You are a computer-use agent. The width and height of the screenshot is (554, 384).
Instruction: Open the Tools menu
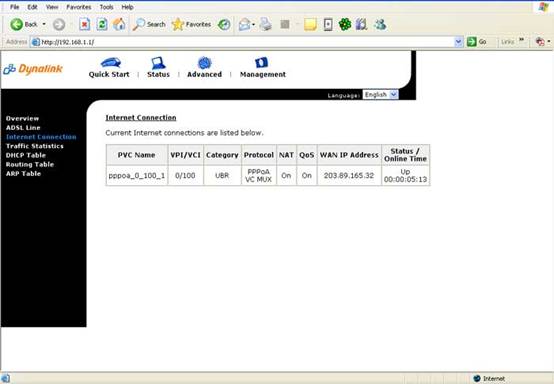106,7
